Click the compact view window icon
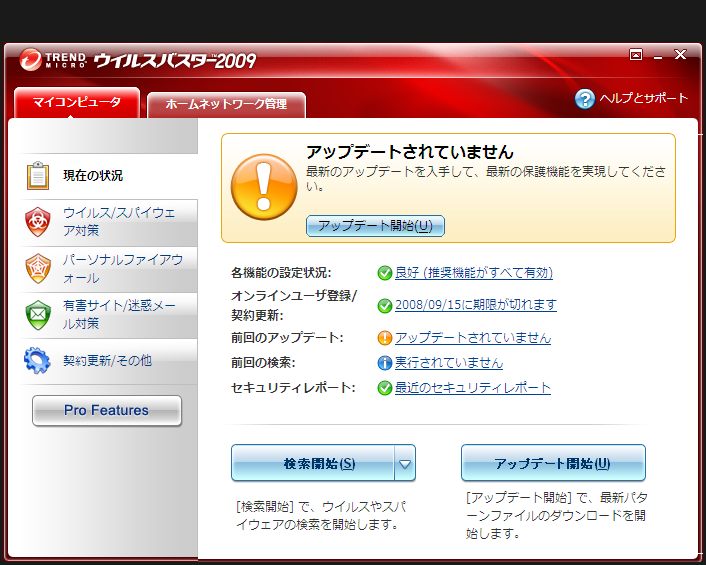706x565 pixels. point(636,54)
